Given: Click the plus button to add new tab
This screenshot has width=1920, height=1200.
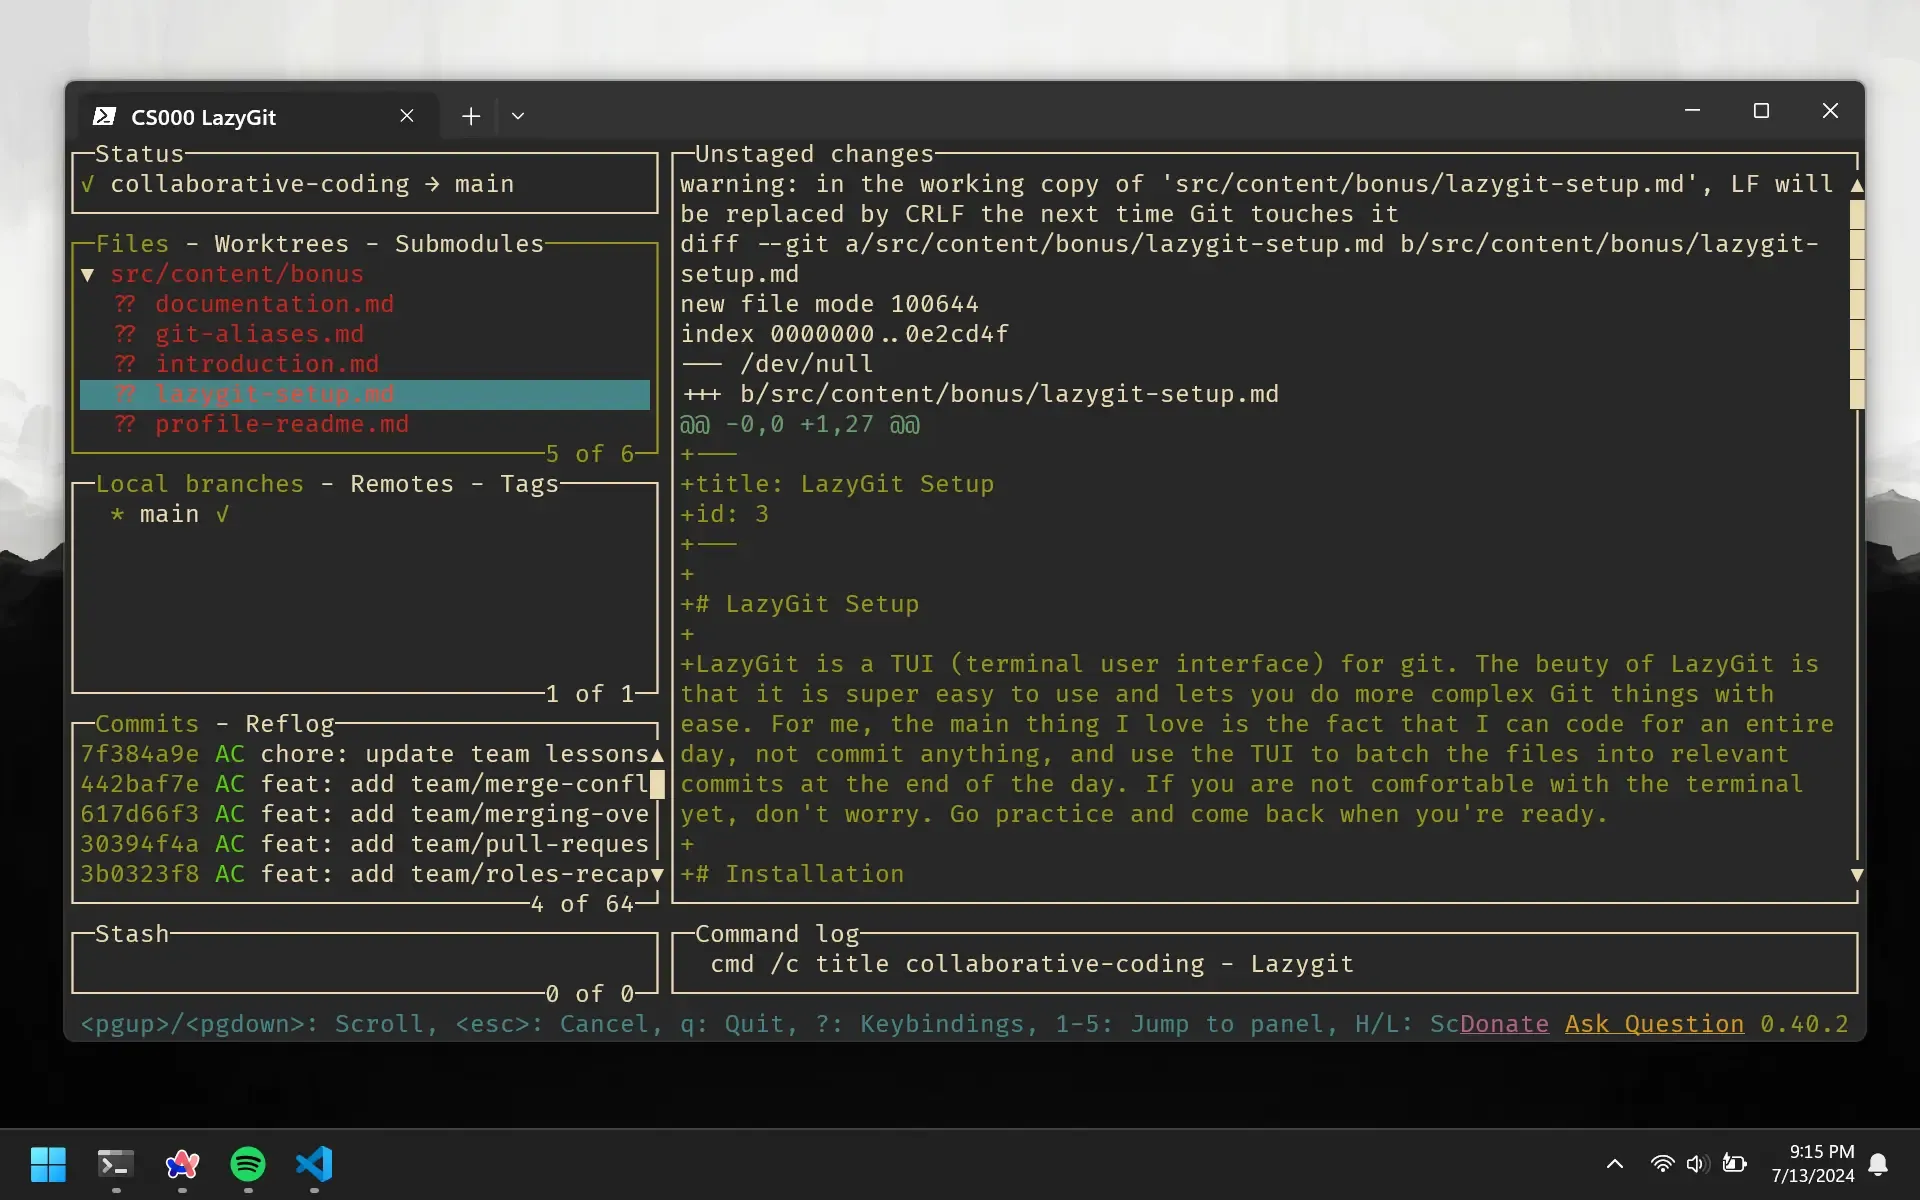Looking at the screenshot, I should click(470, 116).
